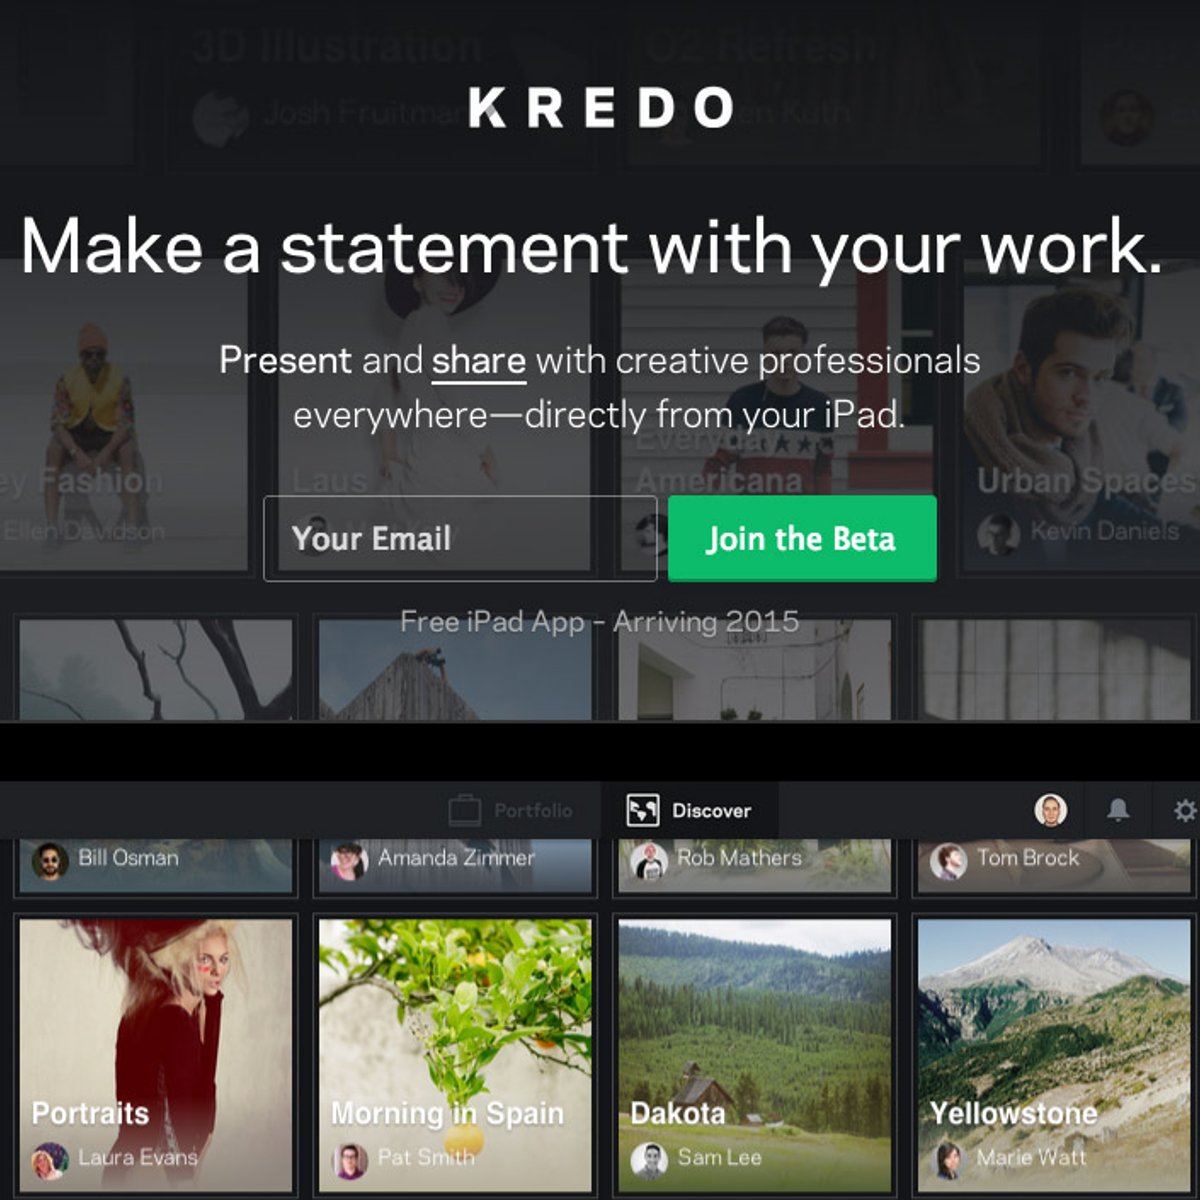Click the Discover map icon
The image size is (1200, 1200).
tap(642, 810)
